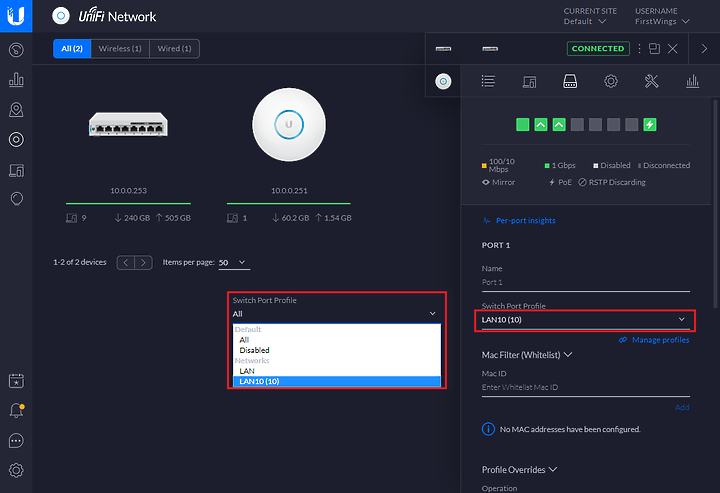Screen dimensions: 720x493
Task: Close the device properties panel
Action: click(673, 49)
